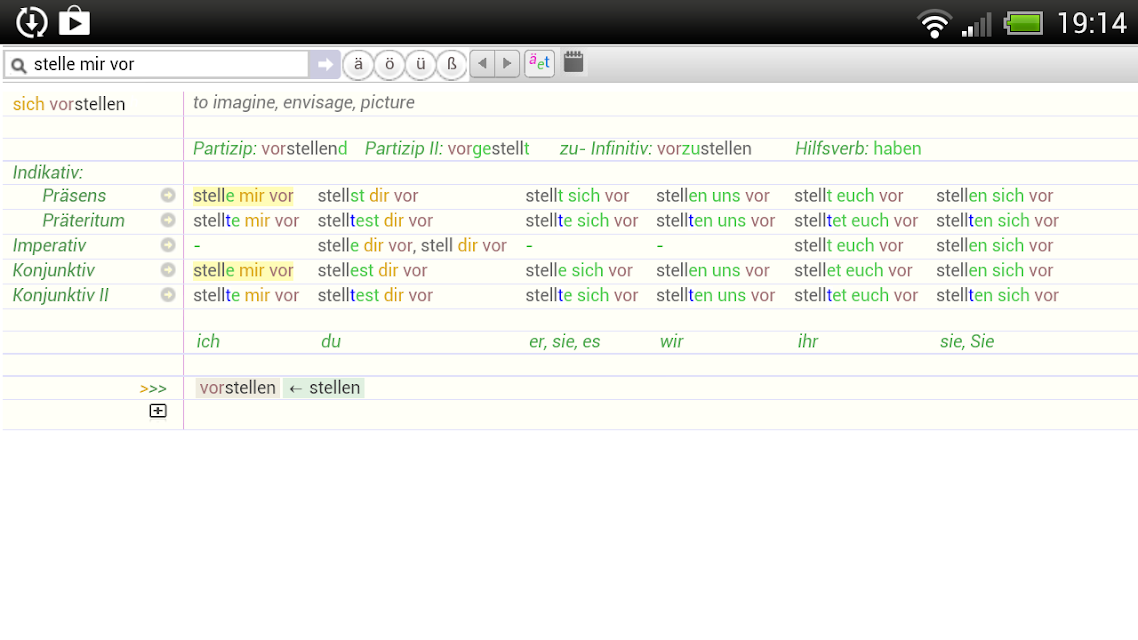Tap the search magnifier icon

coord(19,65)
